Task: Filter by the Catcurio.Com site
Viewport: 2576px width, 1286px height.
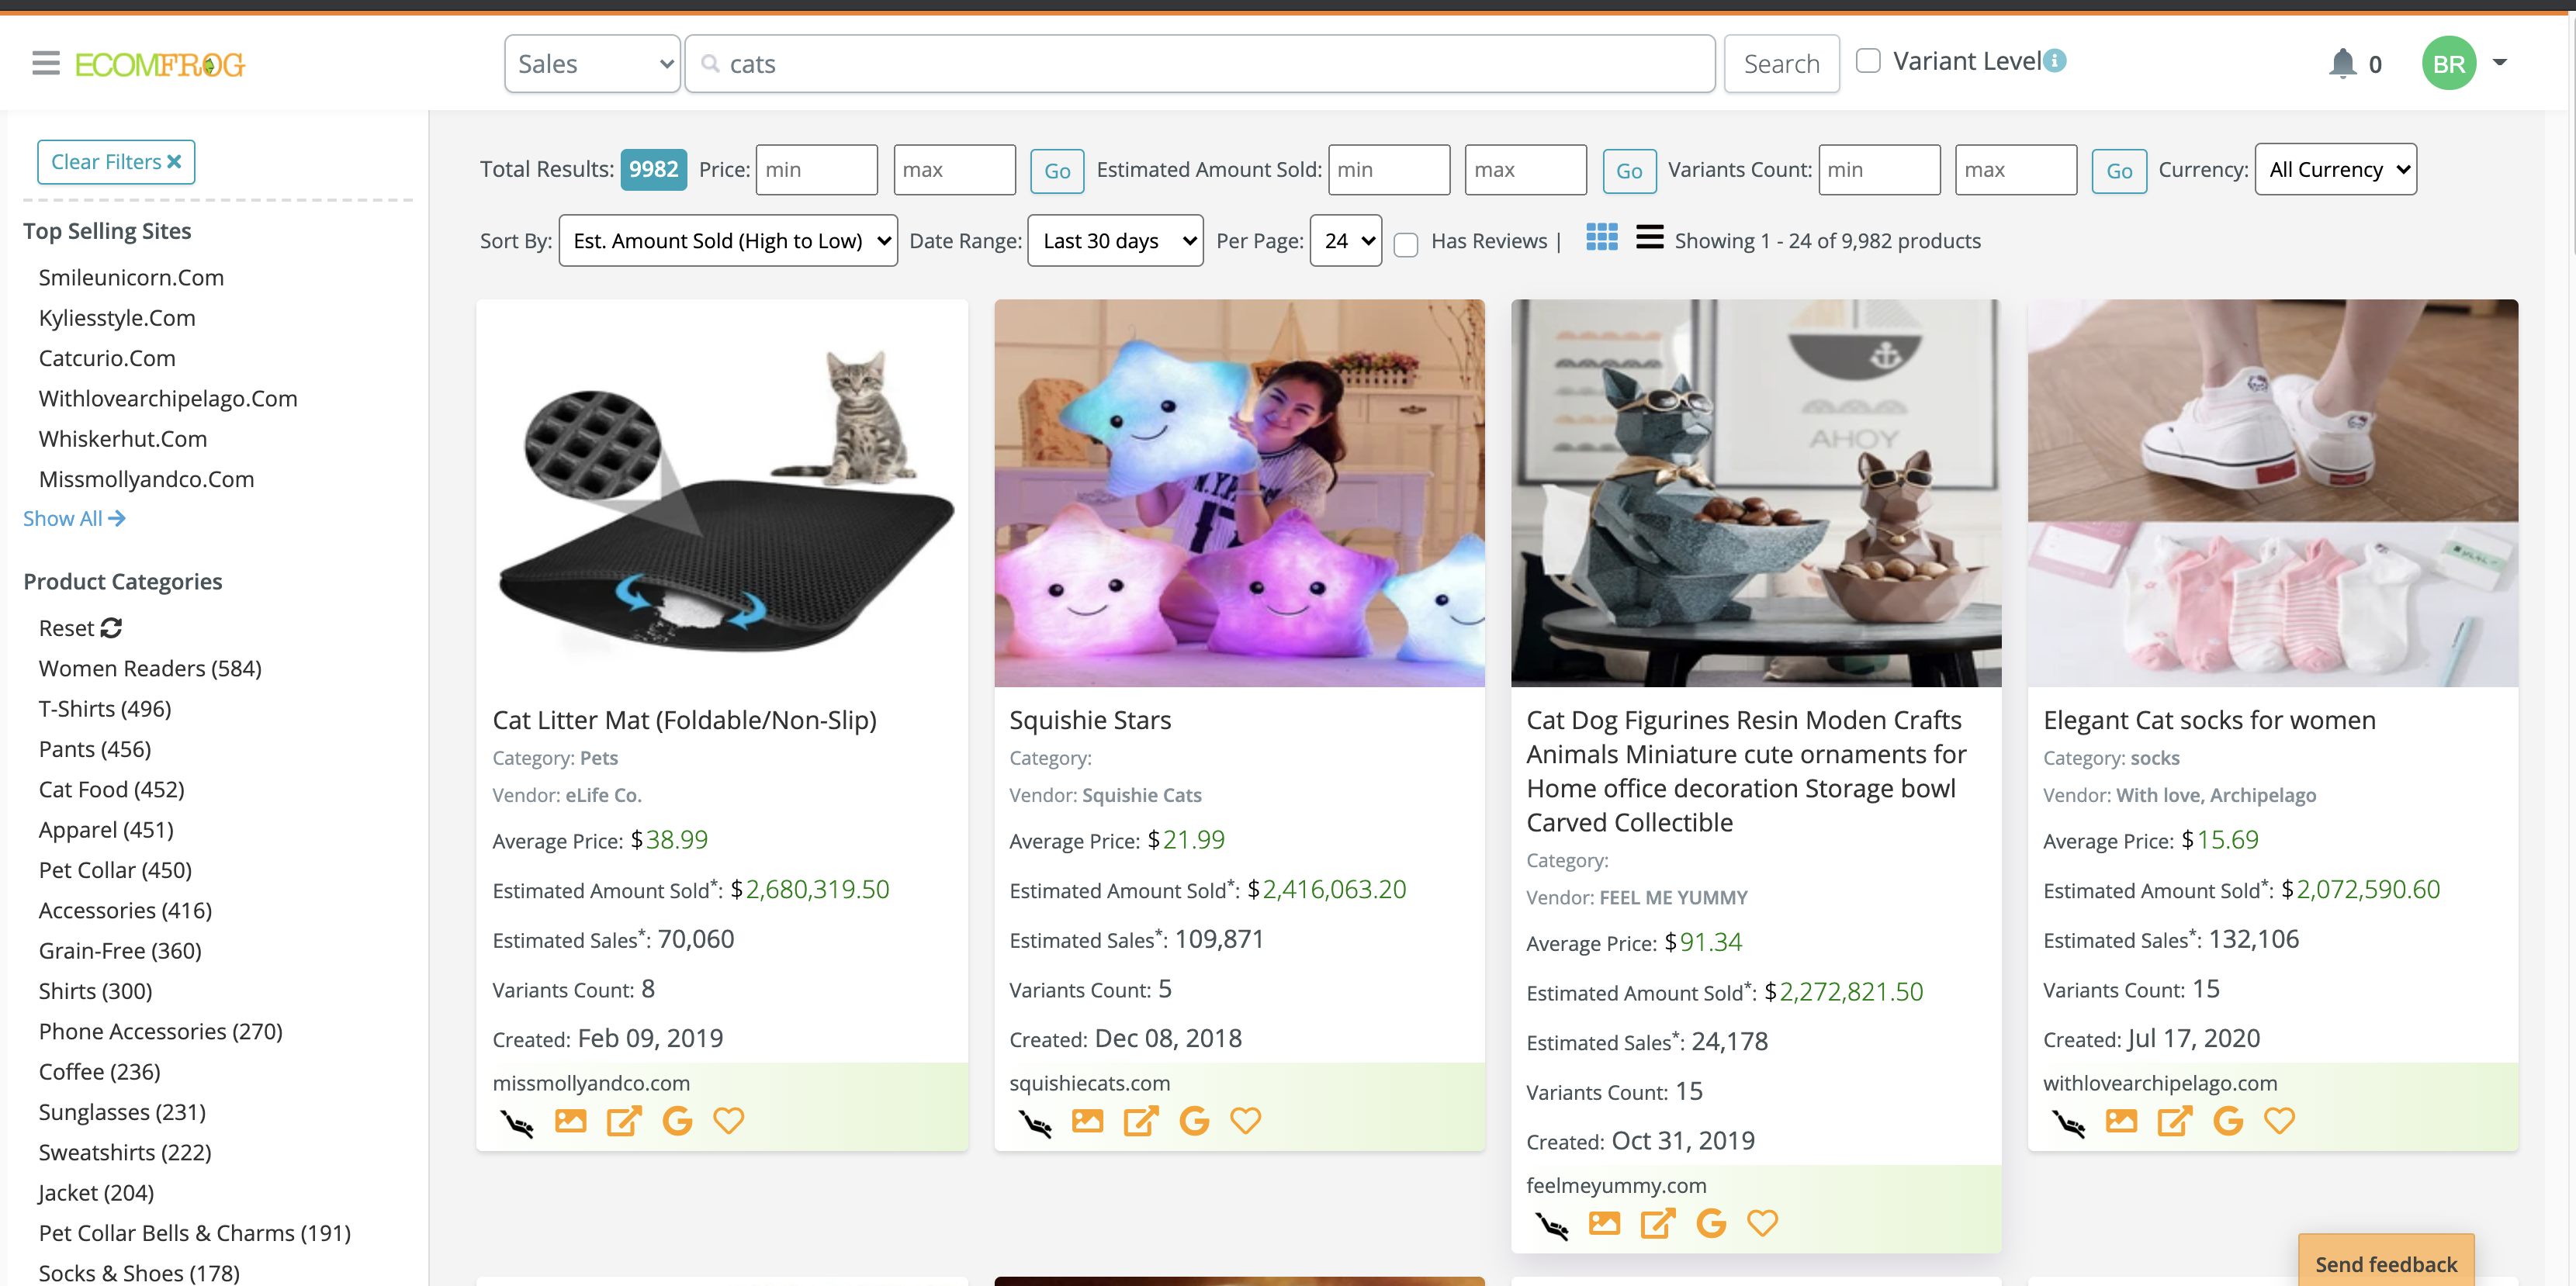Action: tap(107, 358)
